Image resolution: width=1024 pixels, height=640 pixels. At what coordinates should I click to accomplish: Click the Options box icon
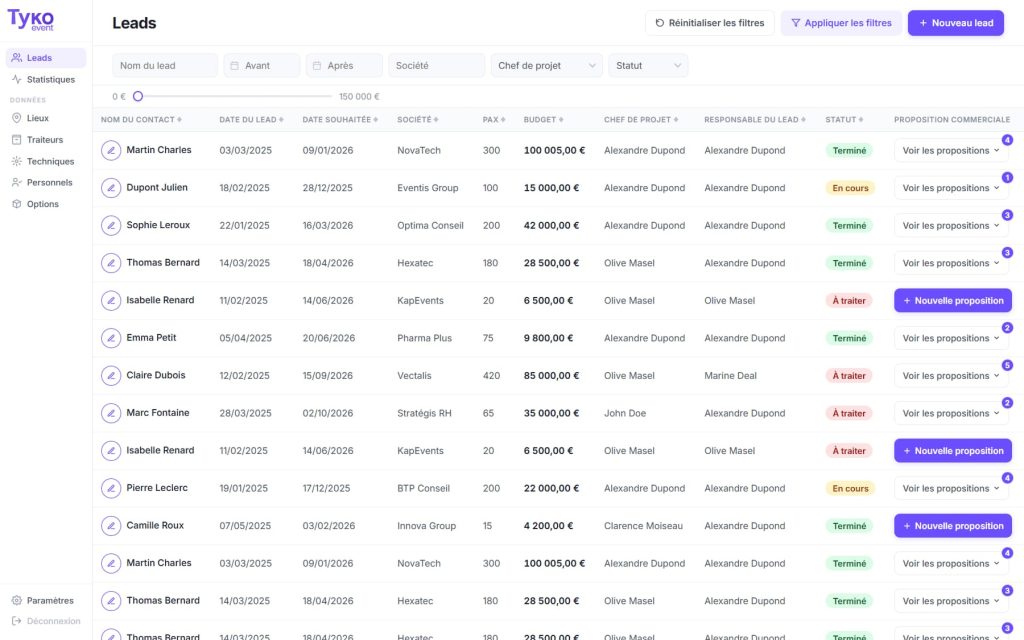16,204
